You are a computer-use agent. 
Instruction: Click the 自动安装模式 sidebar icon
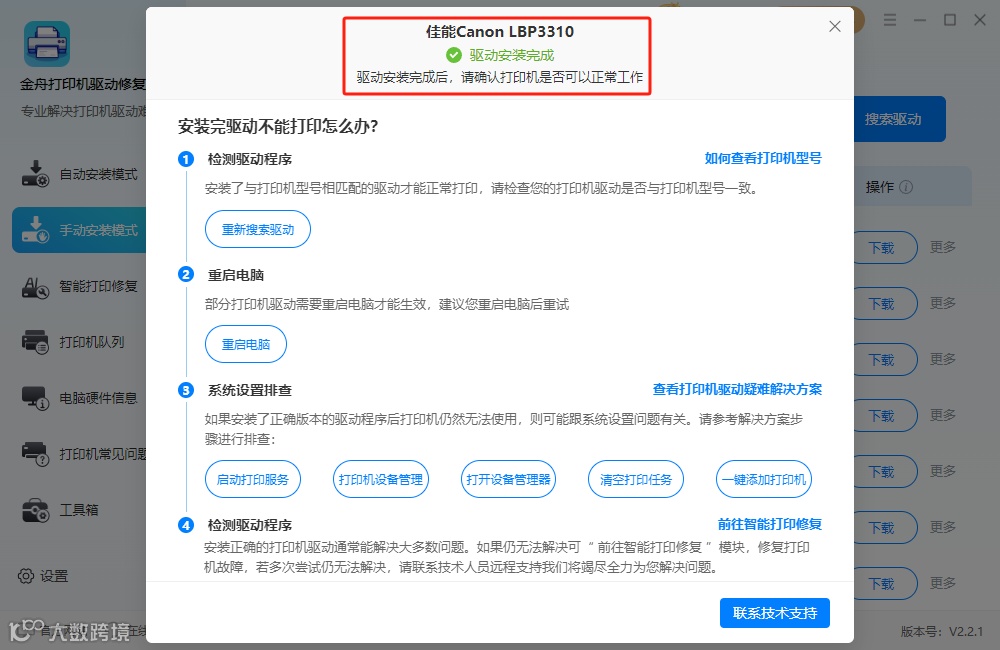(x=35, y=174)
